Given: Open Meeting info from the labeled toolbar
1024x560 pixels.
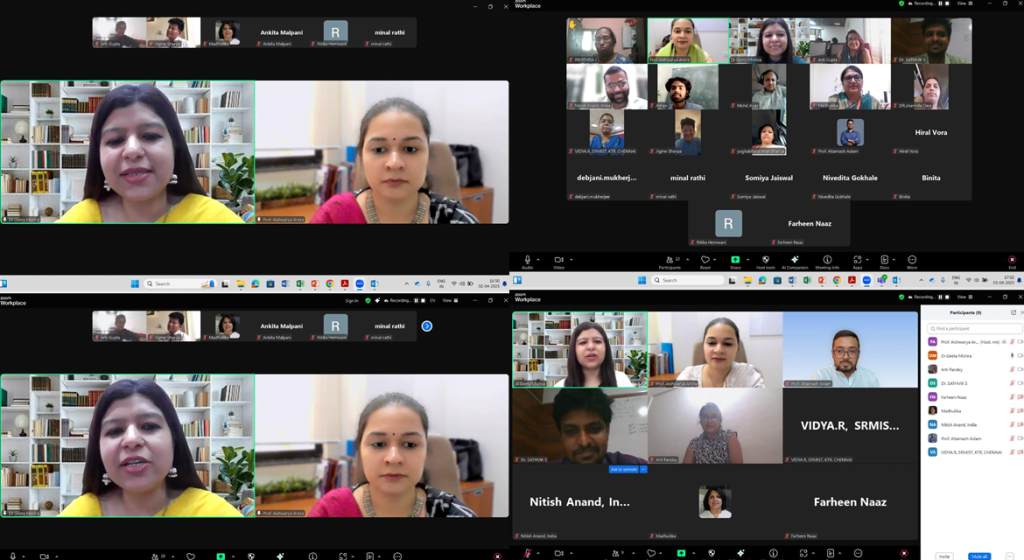Looking at the screenshot, I should tap(827, 261).
